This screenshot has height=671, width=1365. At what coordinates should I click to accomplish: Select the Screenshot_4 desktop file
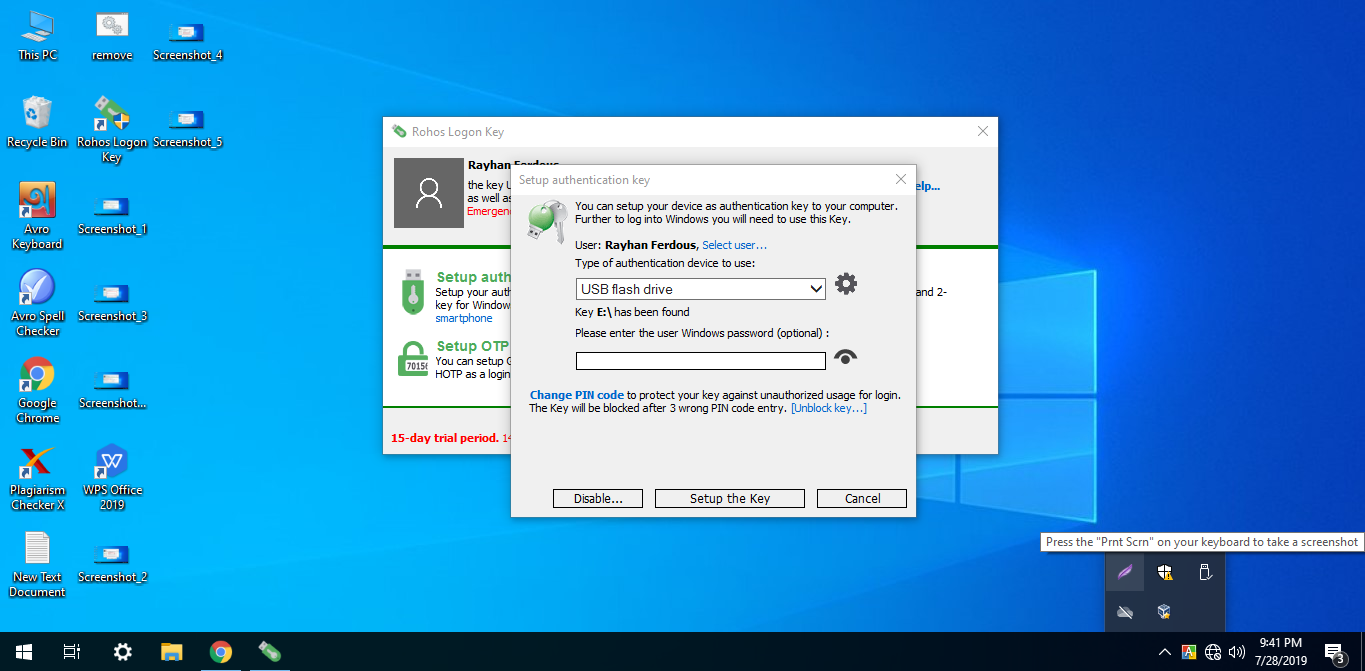187,40
